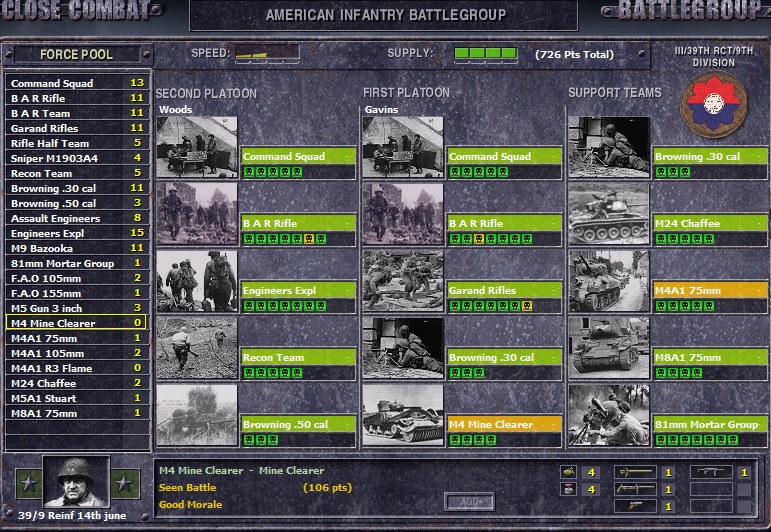Click the smoke canister ammo icon
Screen dimensions: 771x532
(568, 489)
